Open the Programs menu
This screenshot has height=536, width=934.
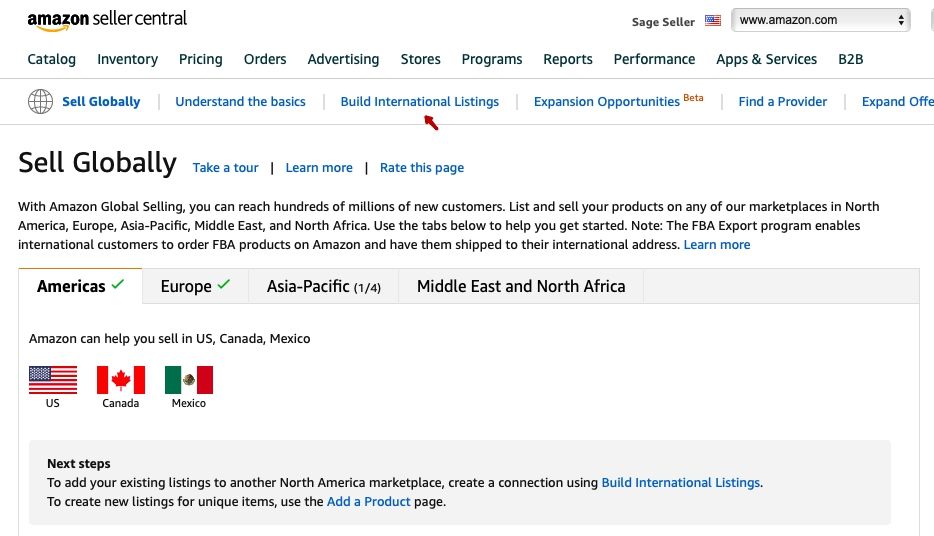(492, 59)
